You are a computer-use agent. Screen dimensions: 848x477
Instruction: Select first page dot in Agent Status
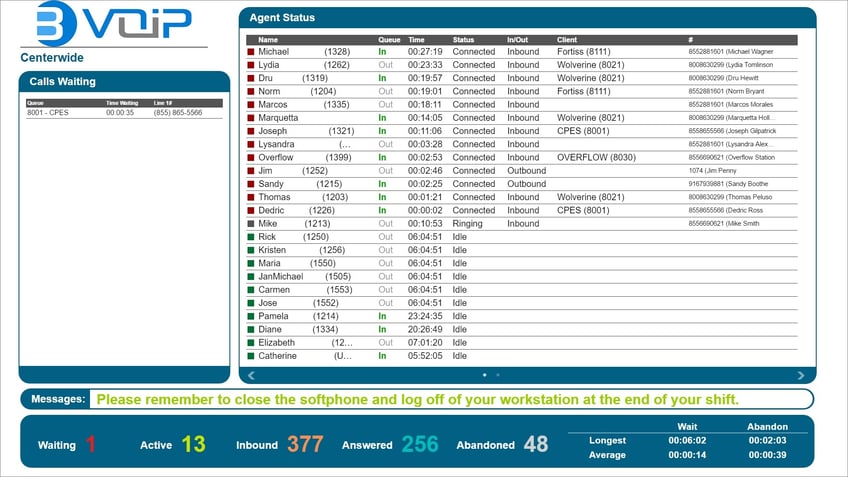(485, 375)
